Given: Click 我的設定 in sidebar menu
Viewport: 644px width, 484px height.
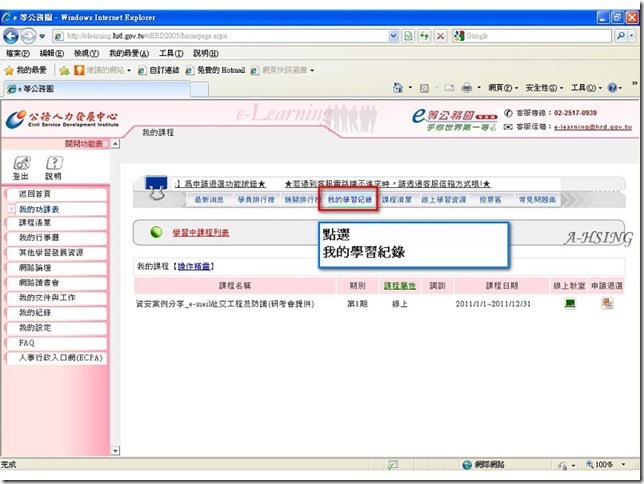Looking at the screenshot, I should 57,328.
